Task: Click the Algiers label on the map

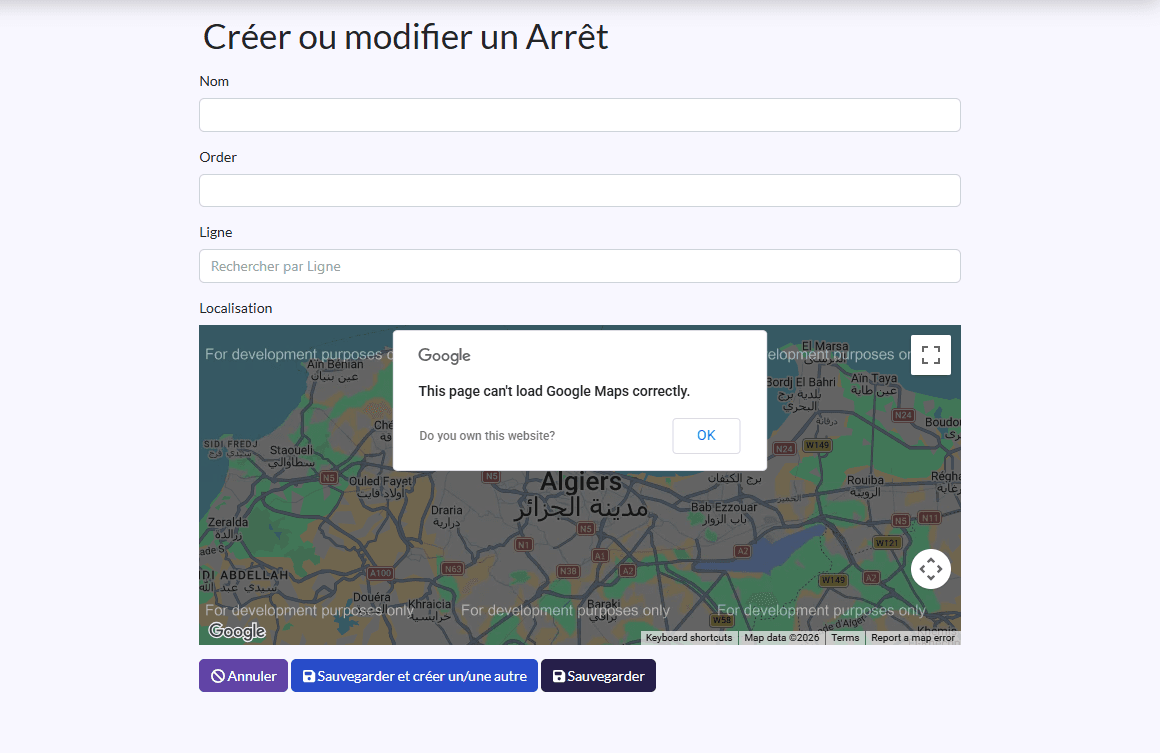Action: pos(581,482)
